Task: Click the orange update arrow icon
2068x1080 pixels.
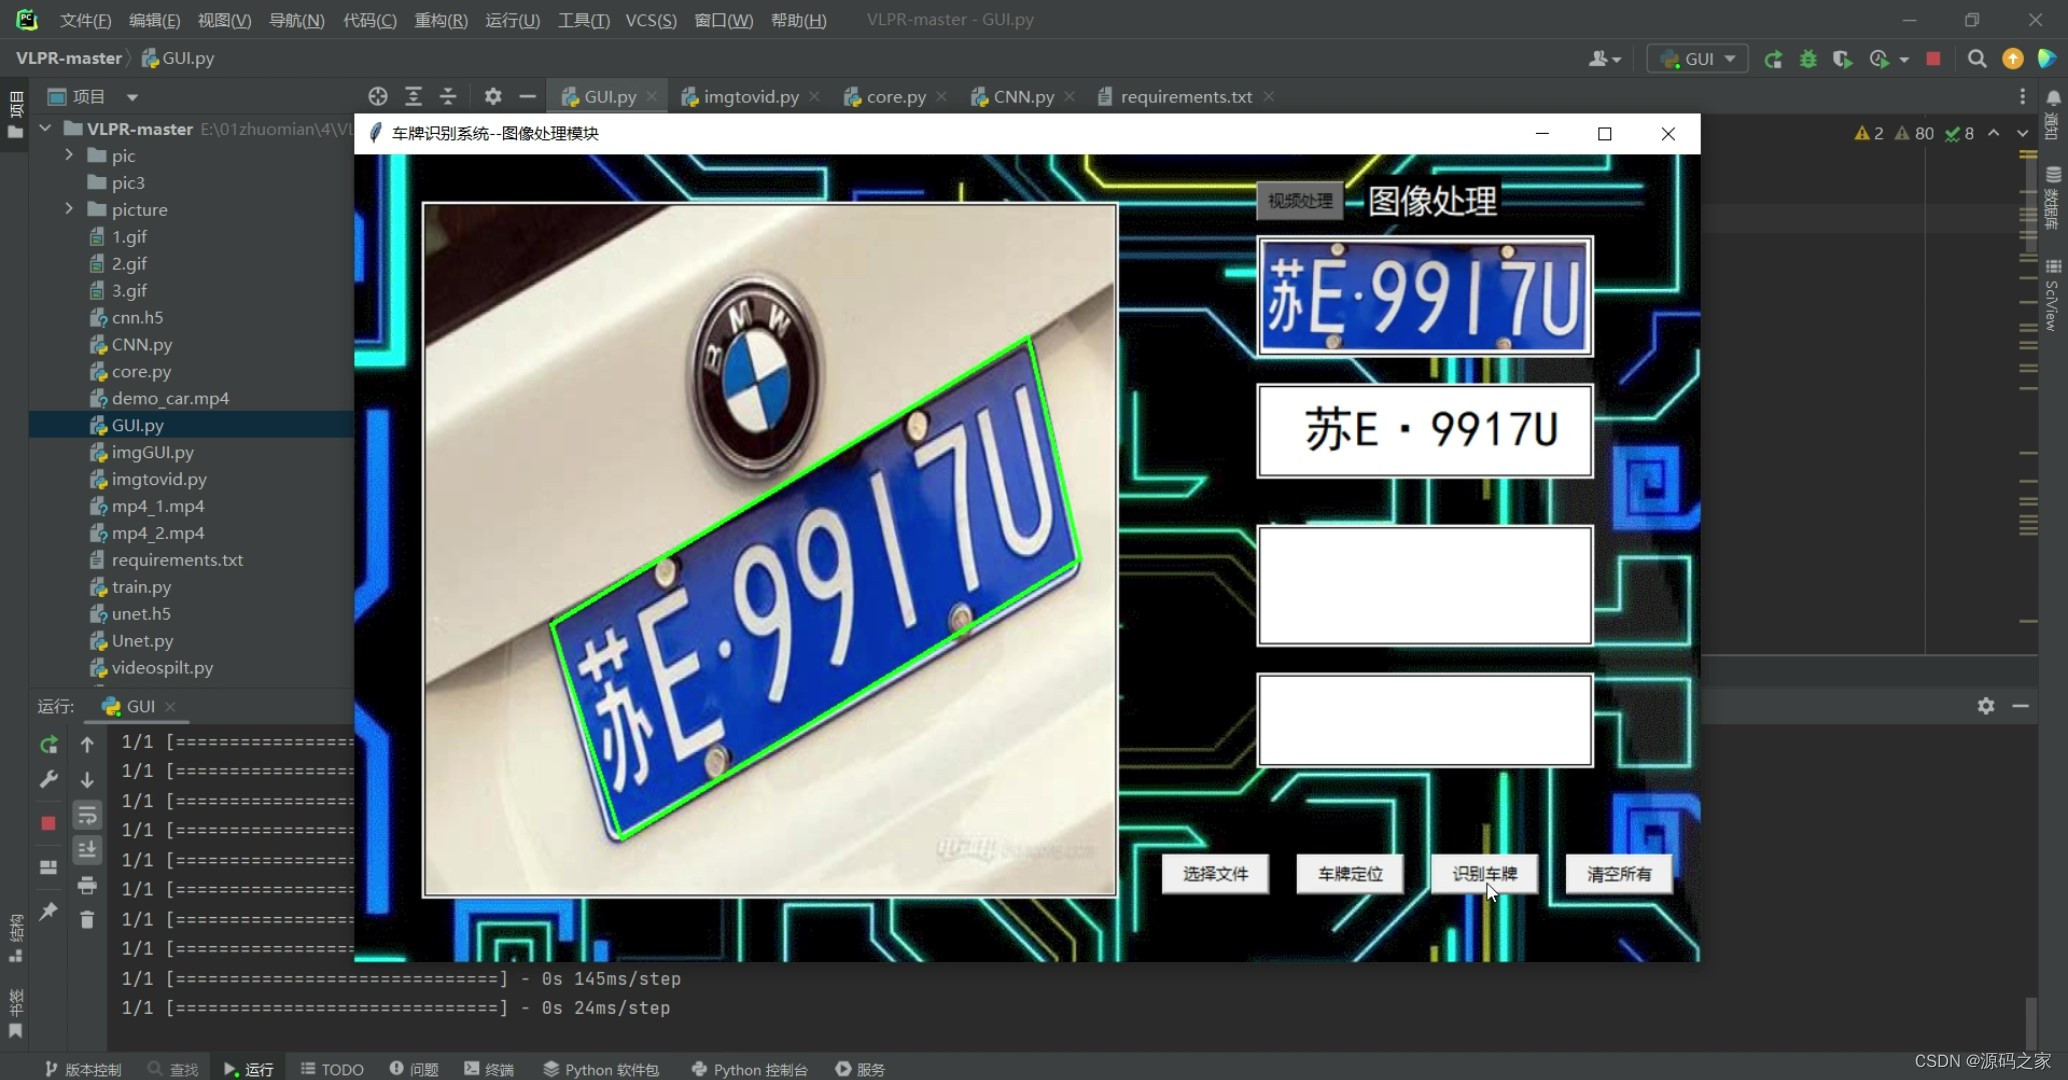Action: click(x=2012, y=59)
